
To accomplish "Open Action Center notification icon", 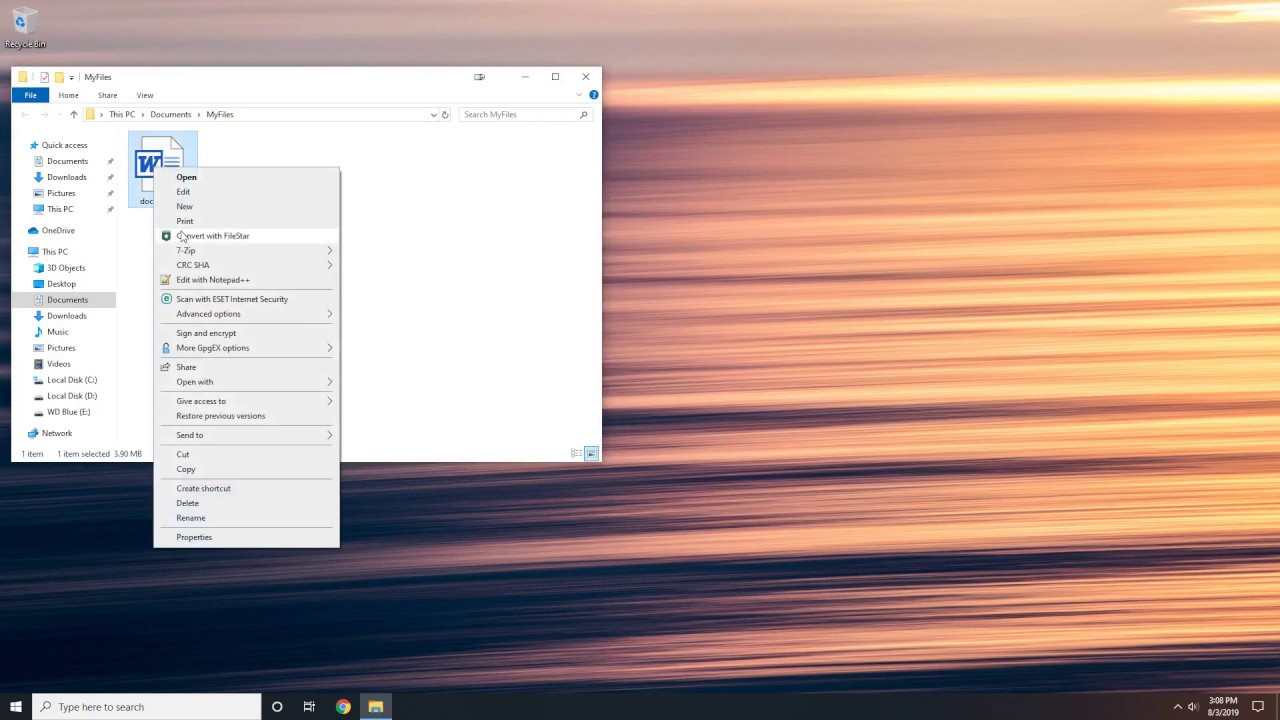I will 1258,707.
